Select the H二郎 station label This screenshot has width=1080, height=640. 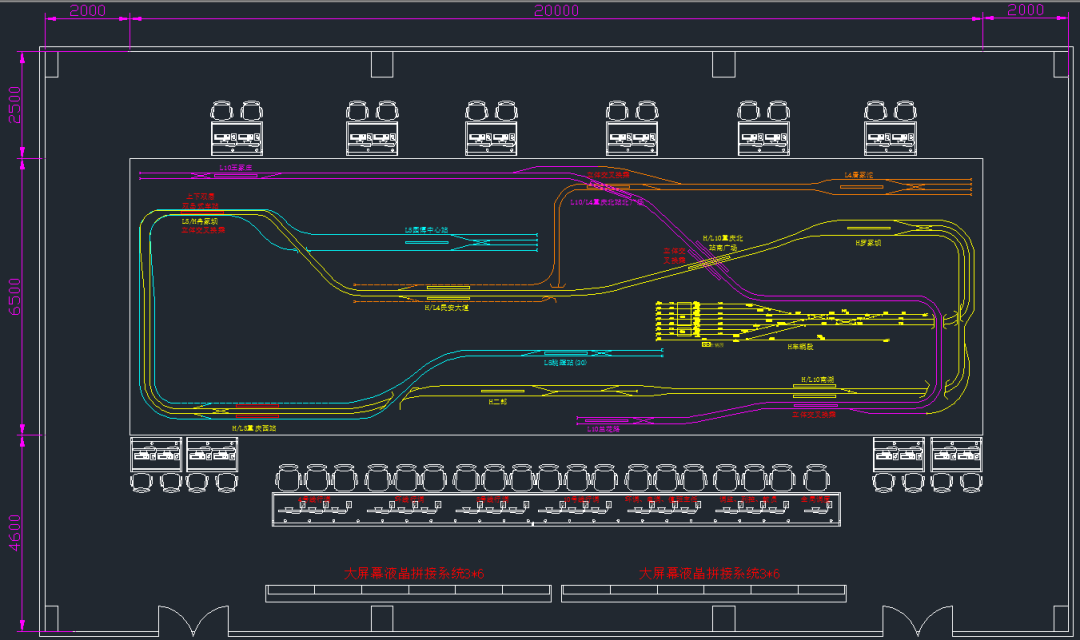(498, 401)
